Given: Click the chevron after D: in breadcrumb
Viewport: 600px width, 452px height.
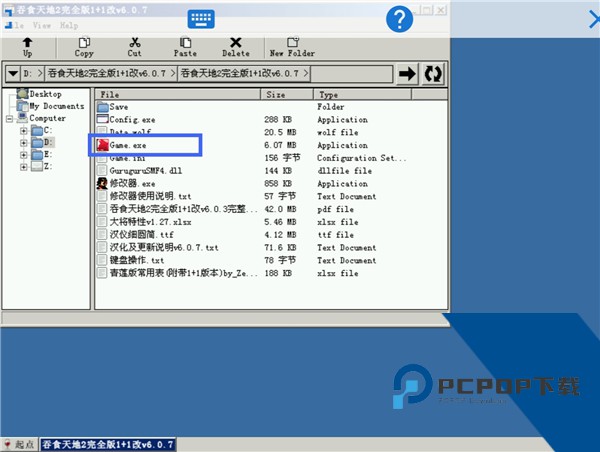Looking at the screenshot, I should tap(39, 73).
